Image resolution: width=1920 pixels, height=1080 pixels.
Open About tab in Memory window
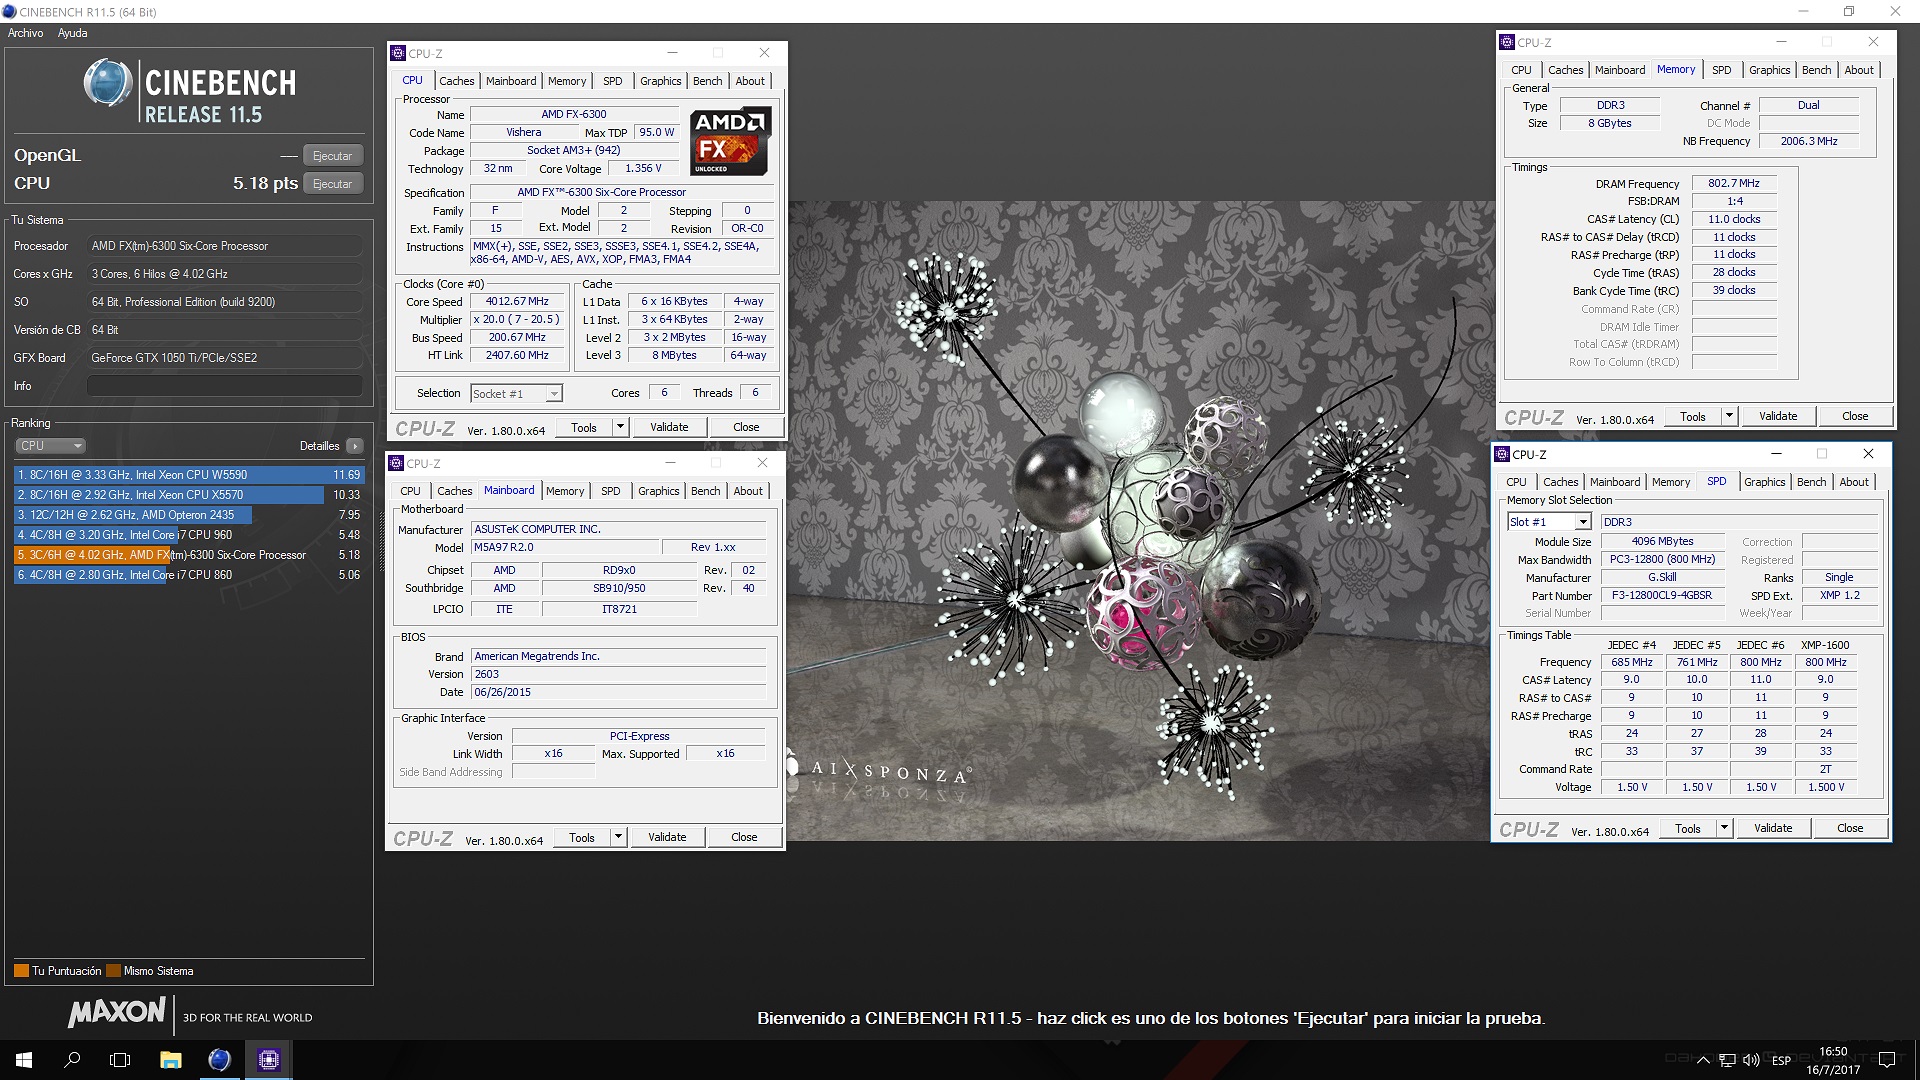(1859, 70)
